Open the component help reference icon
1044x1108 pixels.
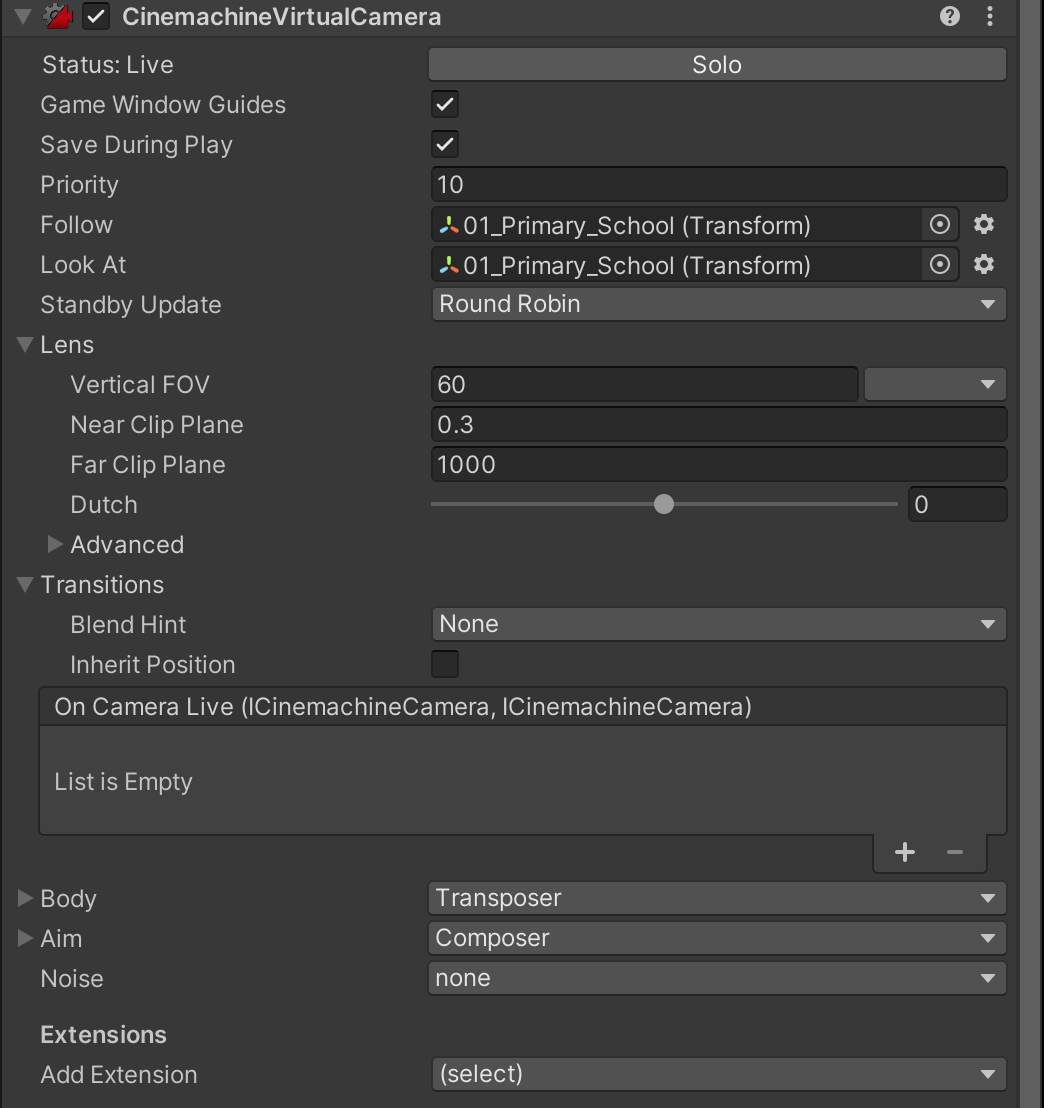coord(950,17)
